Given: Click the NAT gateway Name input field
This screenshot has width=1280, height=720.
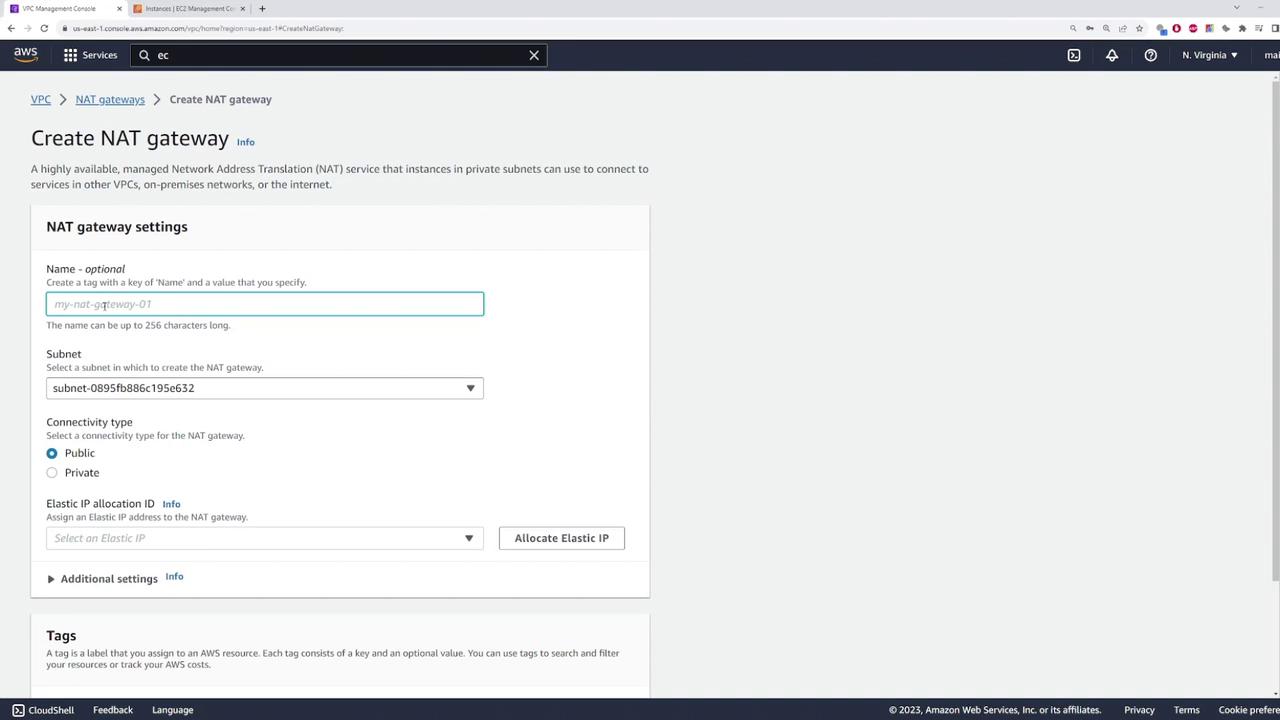Looking at the screenshot, I should point(265,304).
